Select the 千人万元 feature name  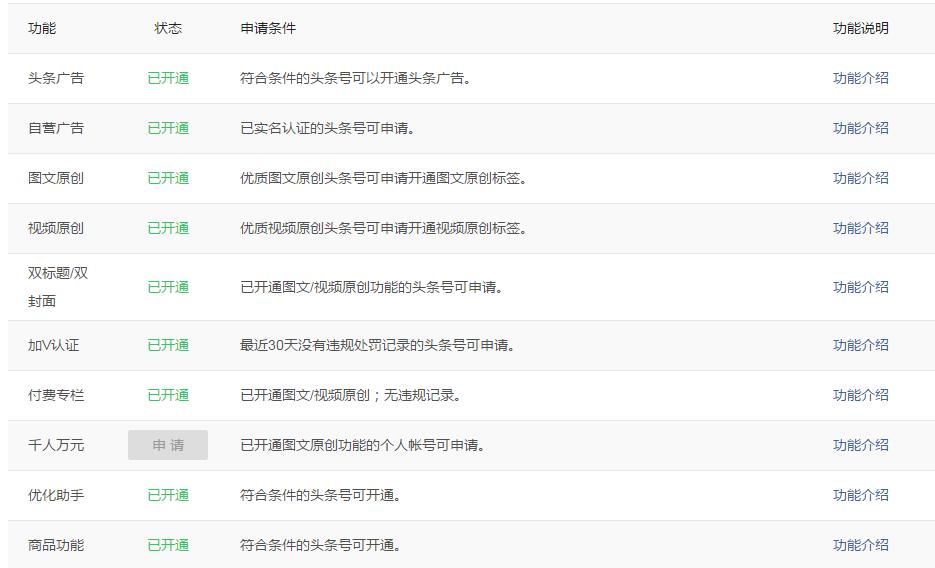(56, 445)
